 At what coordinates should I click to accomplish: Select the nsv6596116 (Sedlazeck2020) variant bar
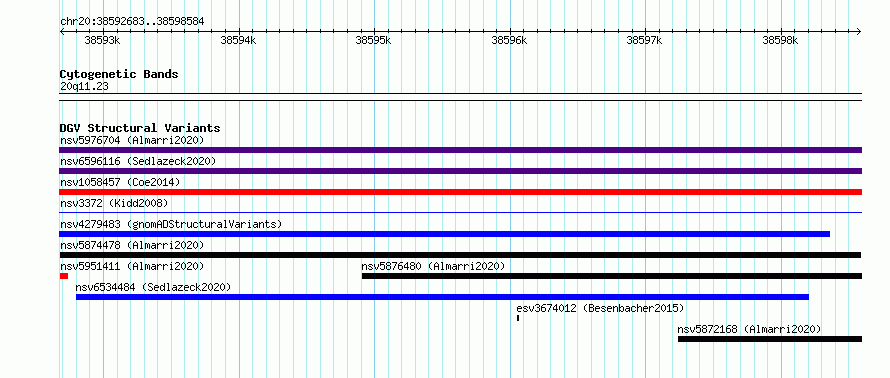coord(460,171)
